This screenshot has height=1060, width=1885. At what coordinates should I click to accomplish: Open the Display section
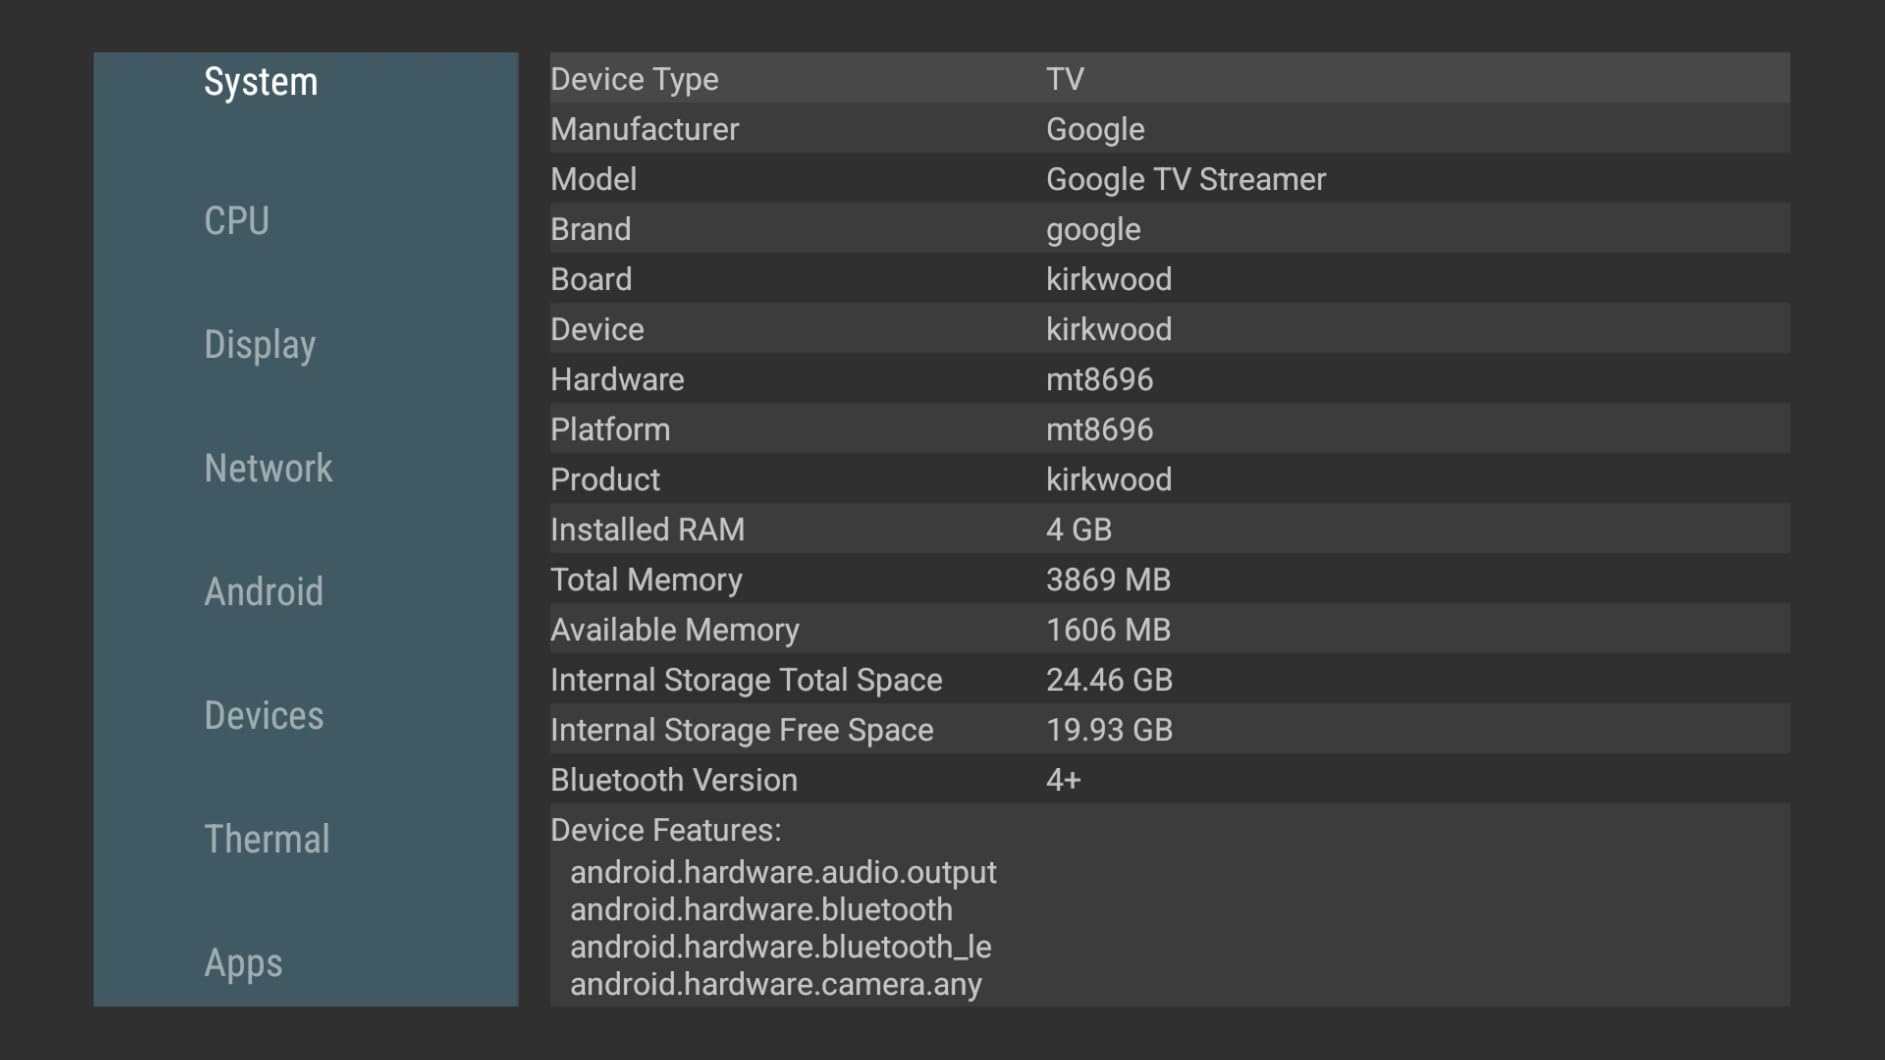point(259,344)
